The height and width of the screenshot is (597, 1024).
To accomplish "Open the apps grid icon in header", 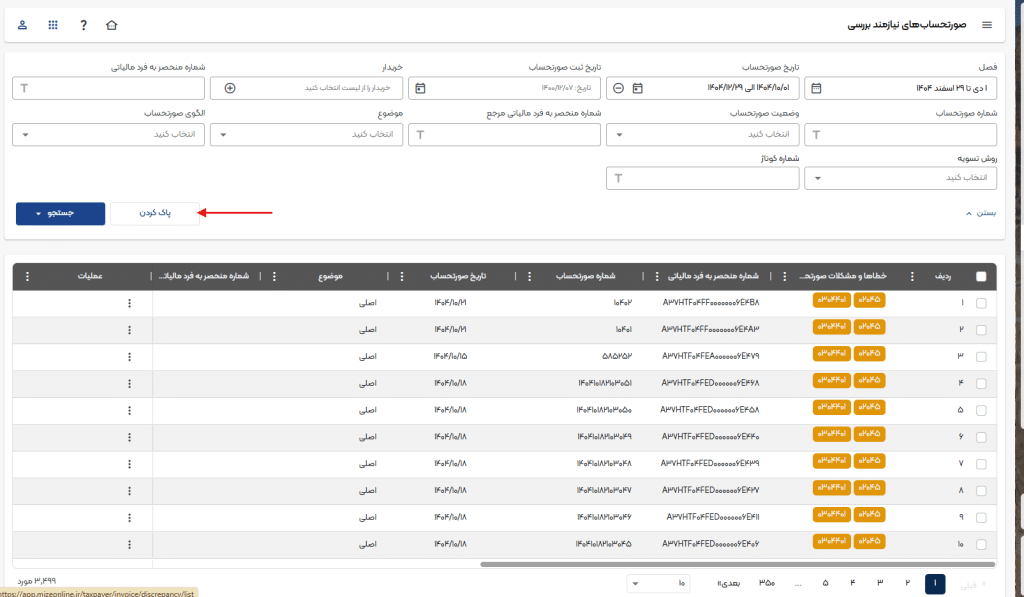I will click(53, 25).
